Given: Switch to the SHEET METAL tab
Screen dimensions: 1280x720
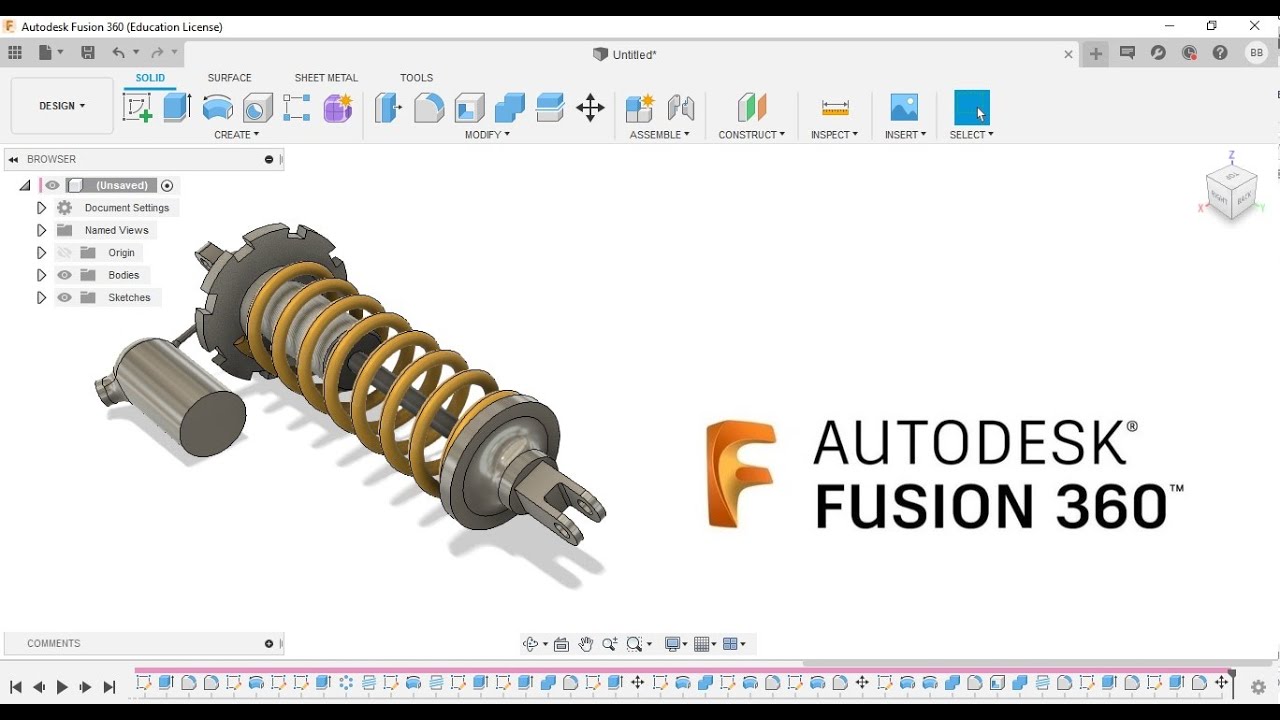Looking at the screenshot, I should pos(326,78).
